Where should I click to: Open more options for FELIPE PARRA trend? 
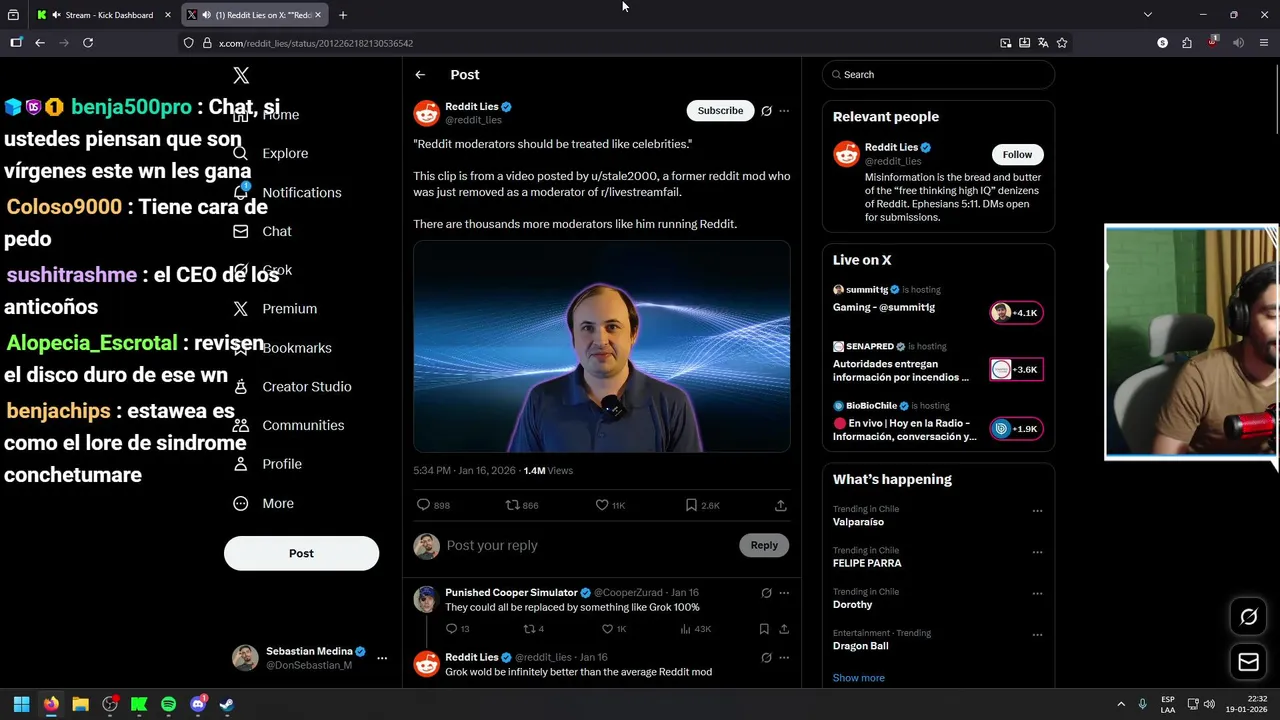[x=1037, y=552]
